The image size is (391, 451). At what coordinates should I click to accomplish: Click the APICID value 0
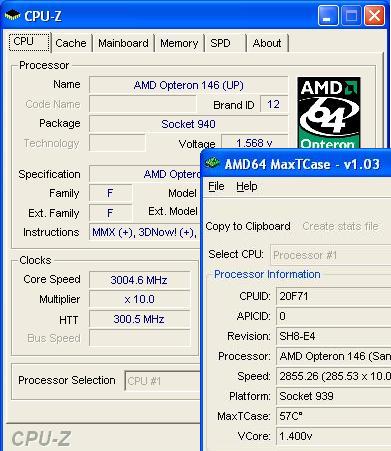pos(333,316)
